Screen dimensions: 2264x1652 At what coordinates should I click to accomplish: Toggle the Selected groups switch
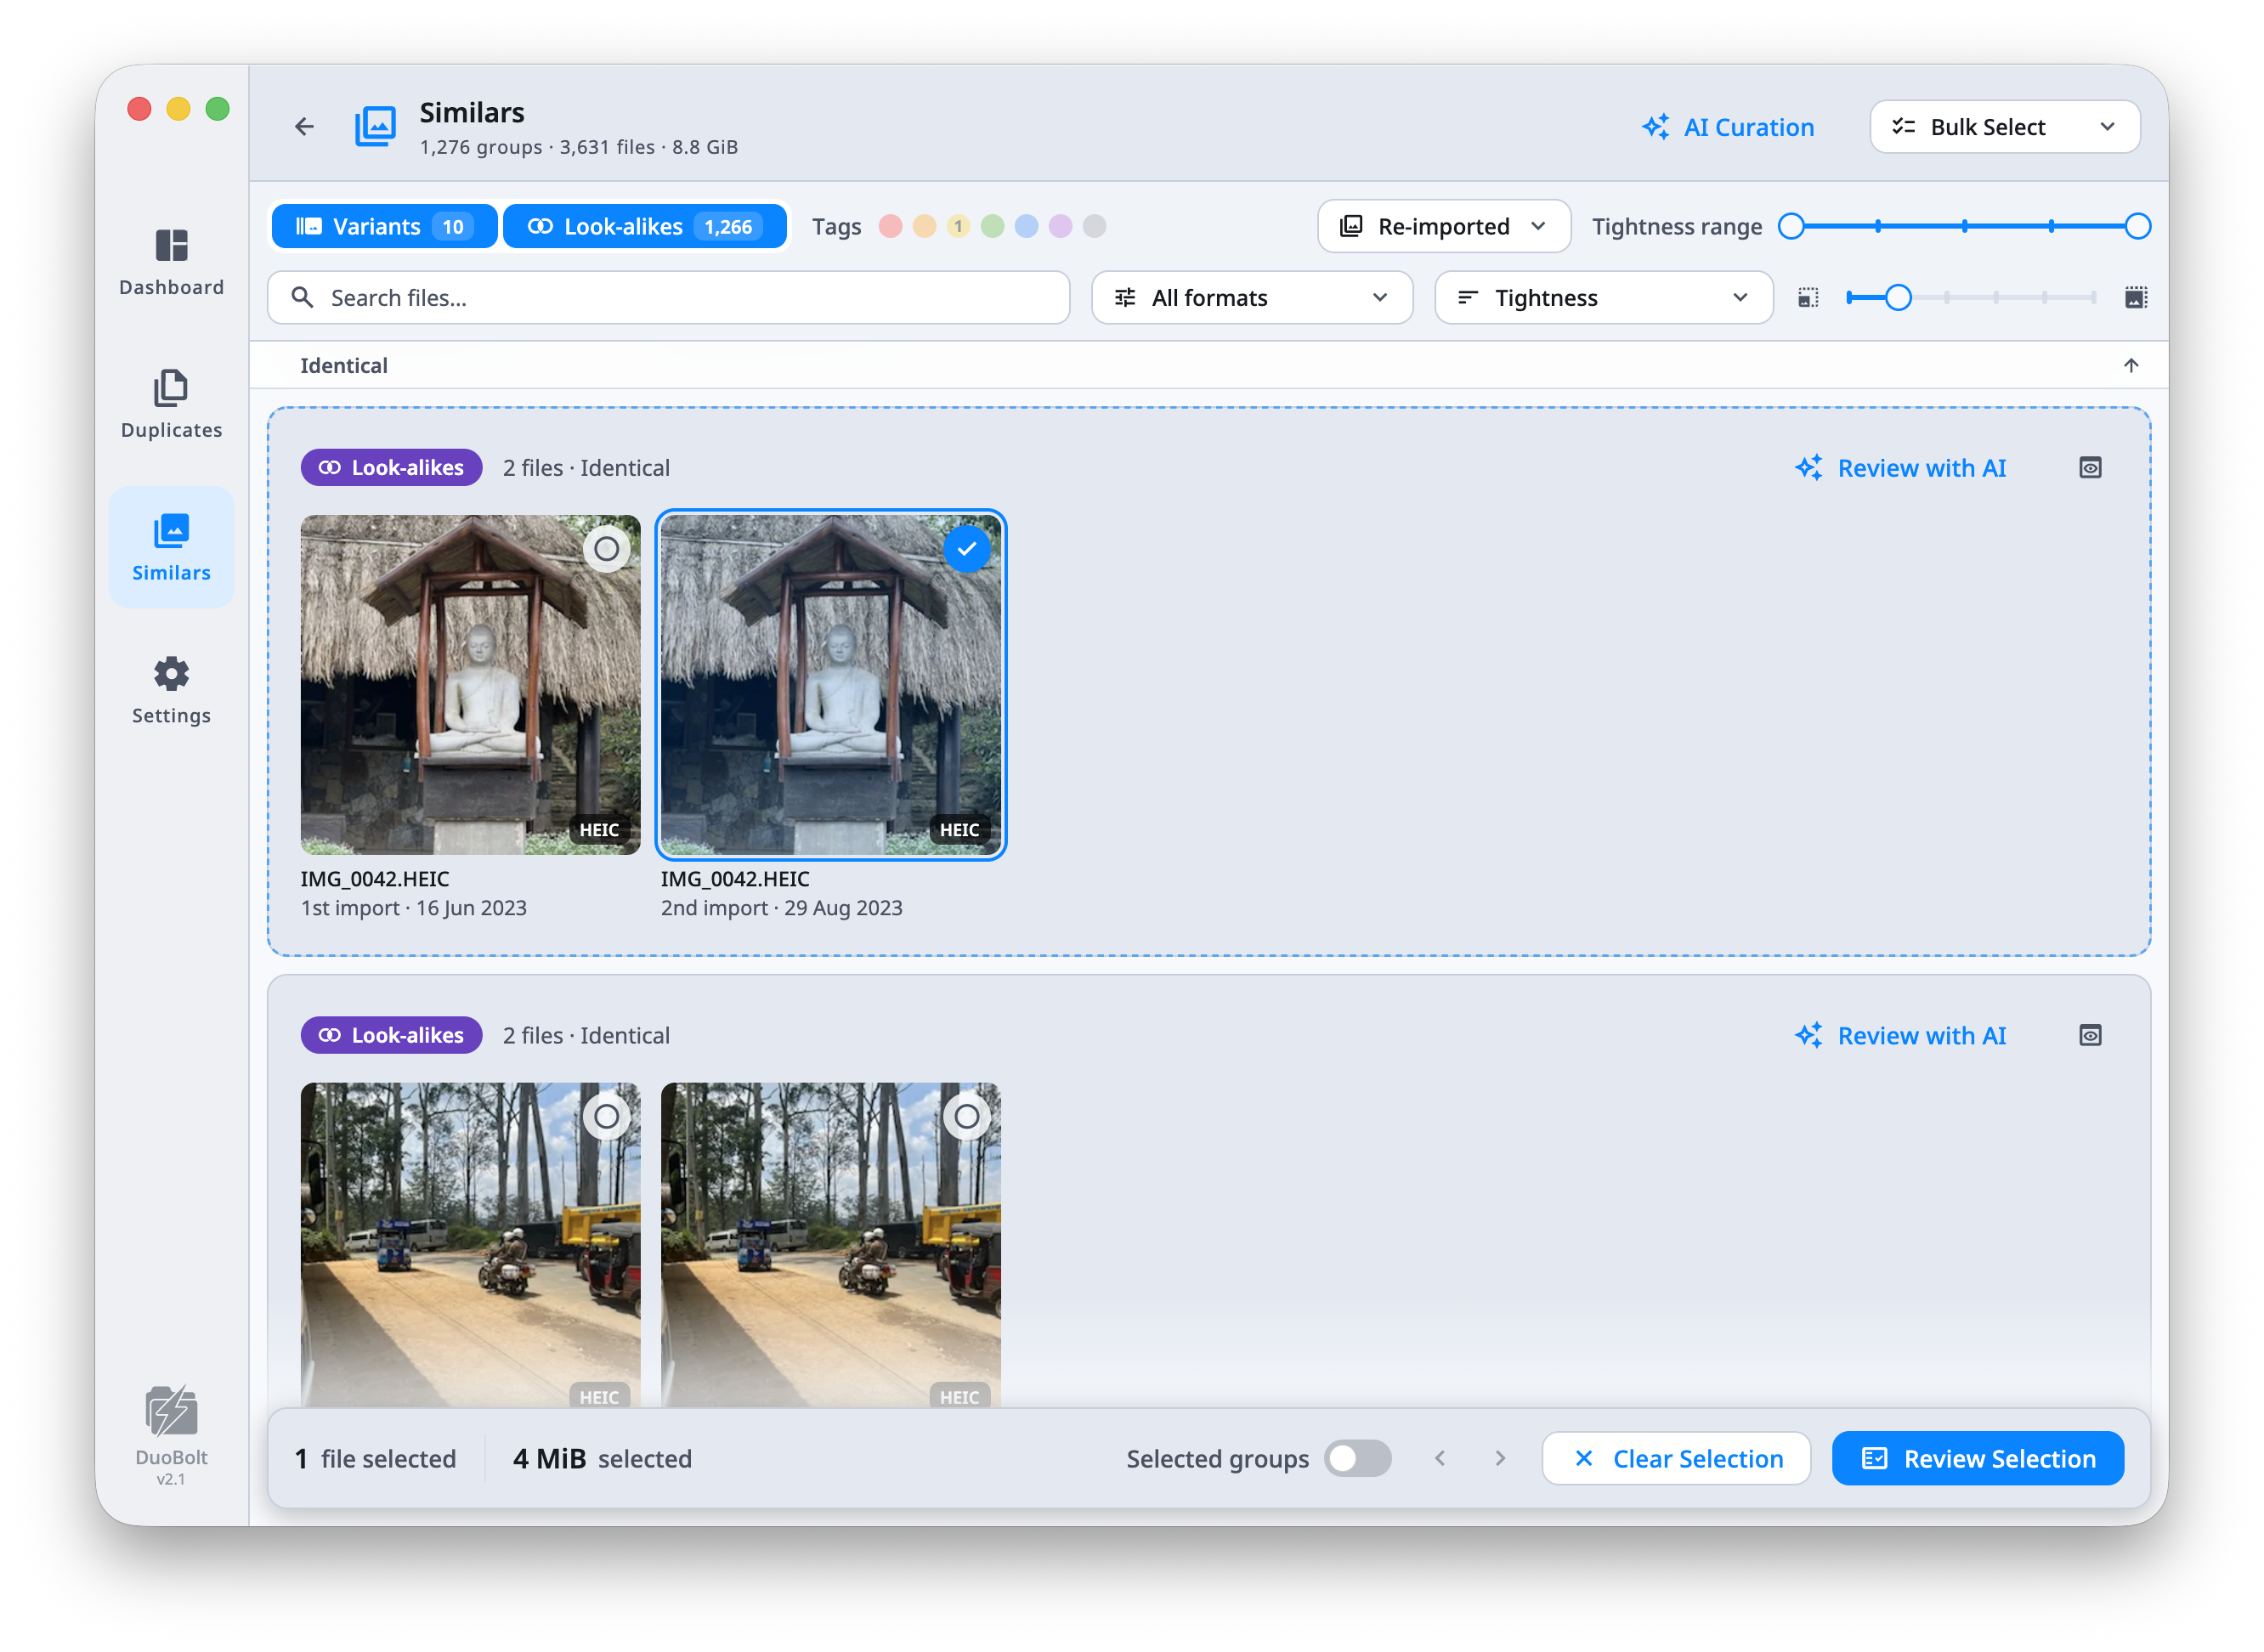point(1357,1458)
